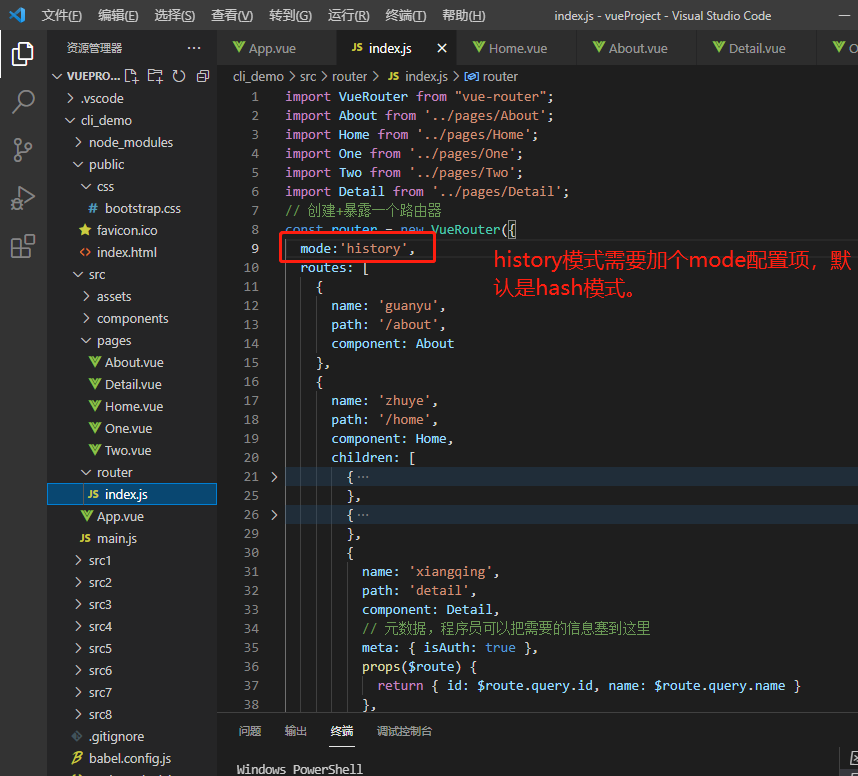This screenshot has width=858, height=776.
Task: Open Home.vue in the pages folder
Action: pyautogui.click(x=132, y=407)
